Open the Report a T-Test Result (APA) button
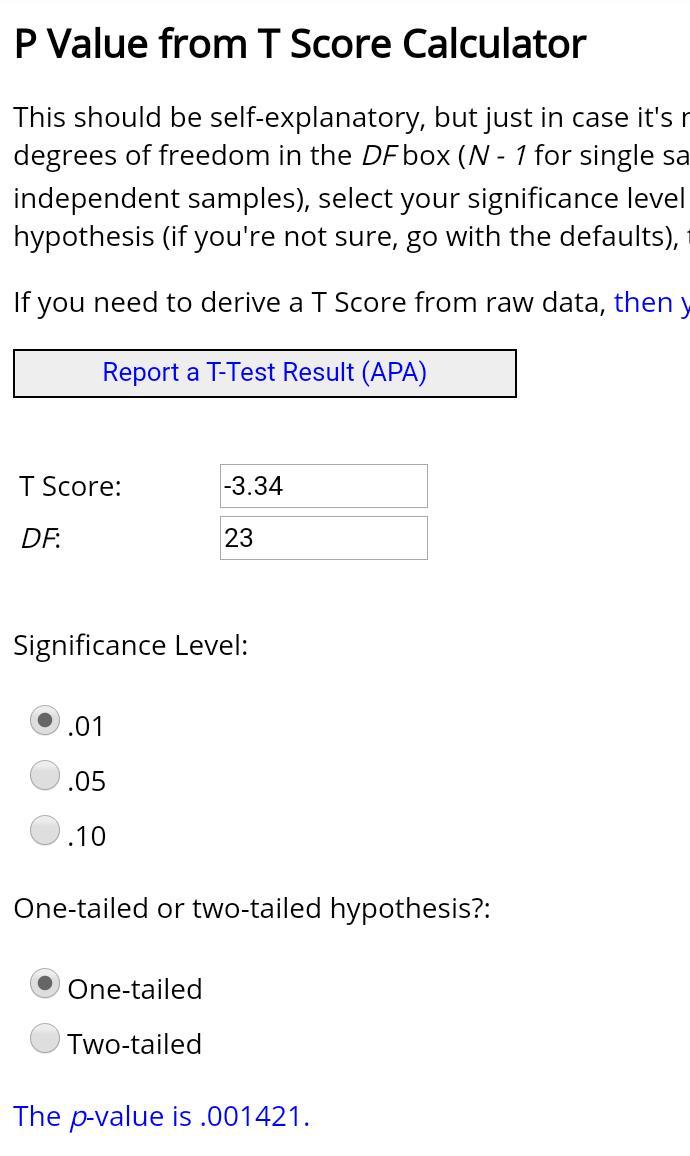 tap(265, 374)
